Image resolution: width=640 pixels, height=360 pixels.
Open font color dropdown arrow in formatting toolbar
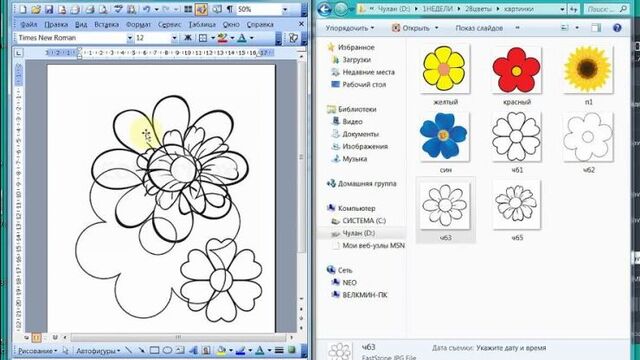coord(251,38)
